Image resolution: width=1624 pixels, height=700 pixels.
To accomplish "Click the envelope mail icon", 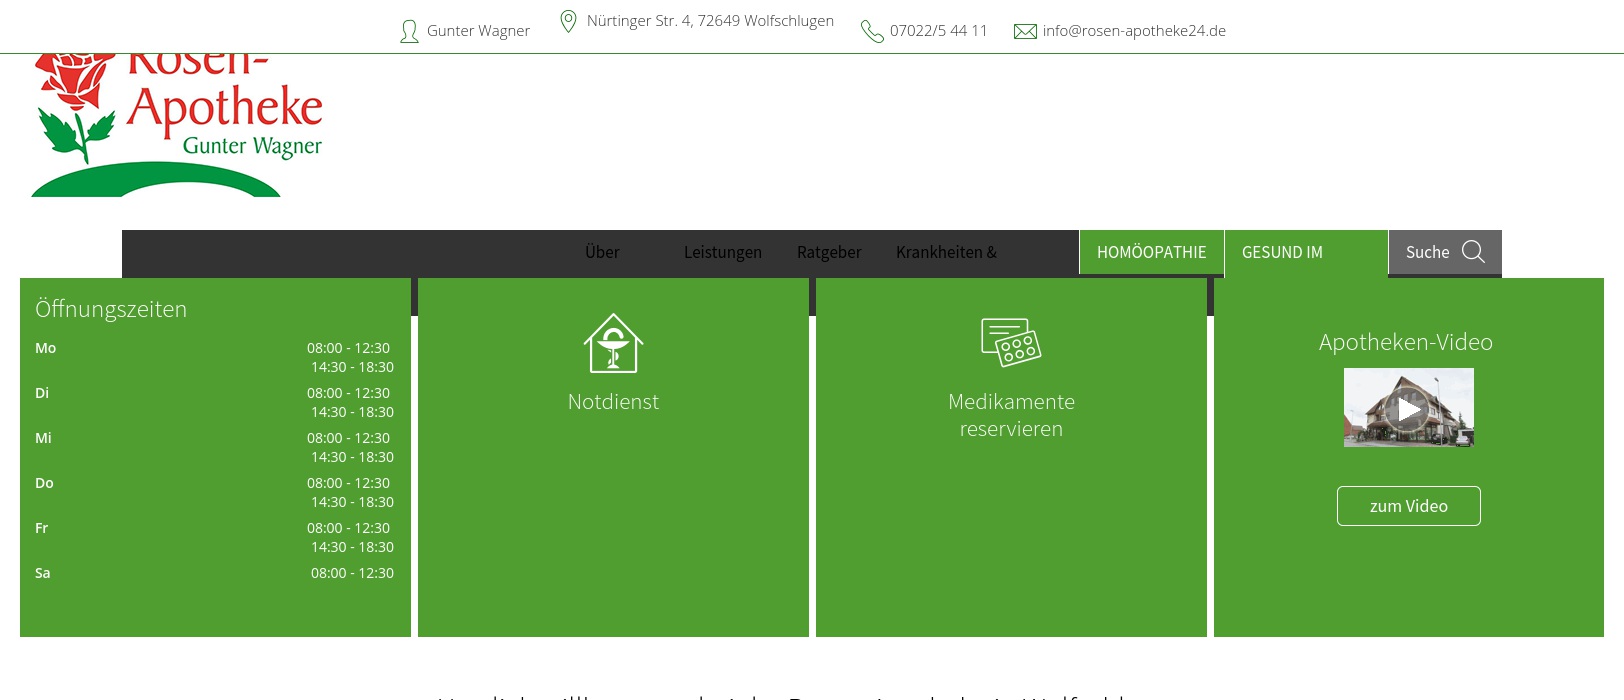I will 1025,32.
